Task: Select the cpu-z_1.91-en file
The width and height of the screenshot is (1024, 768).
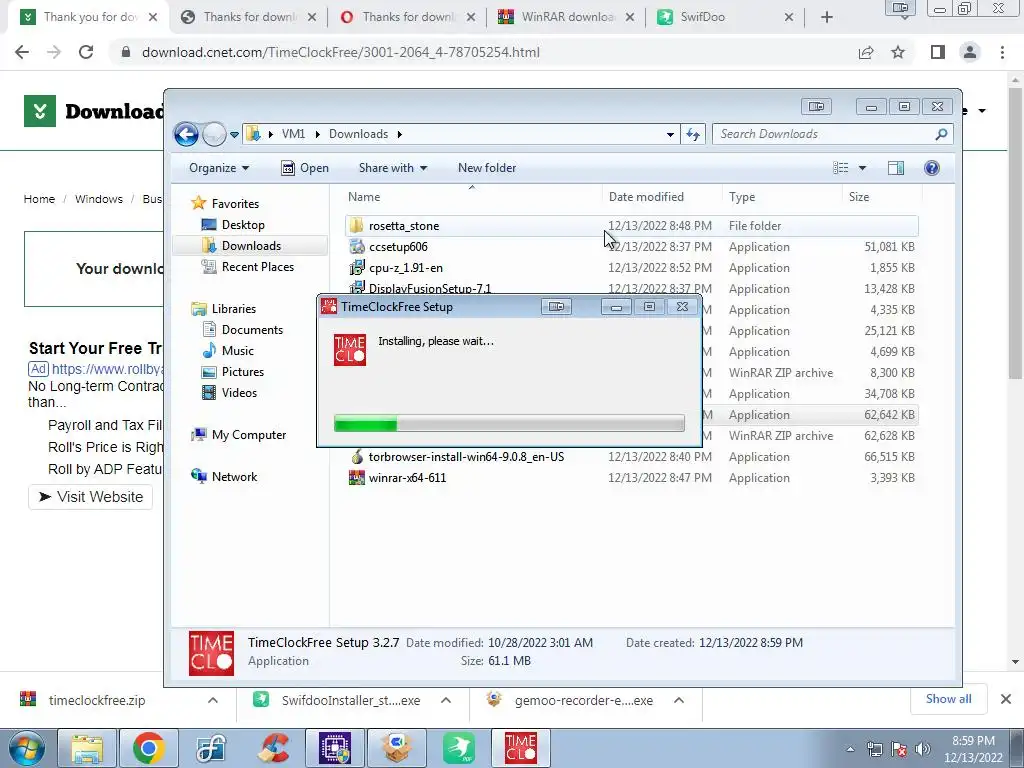Action: click(x=632, y=268)
